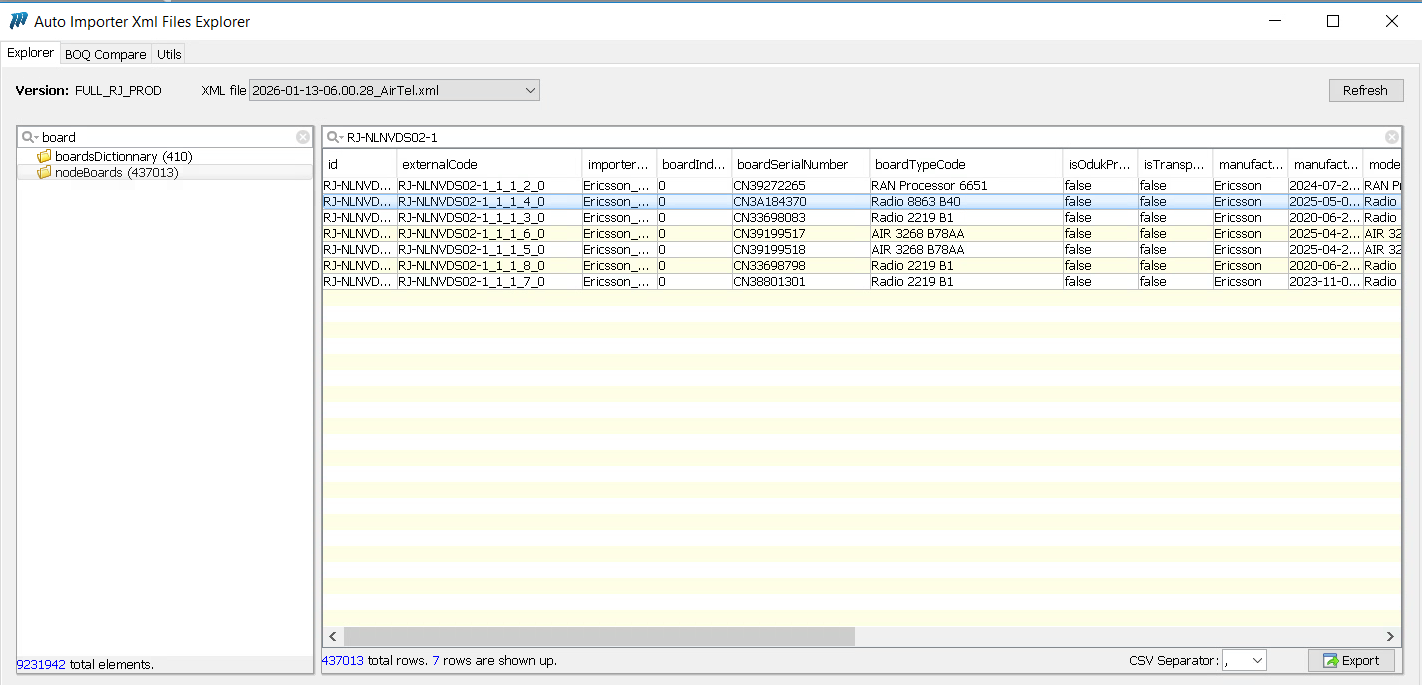Click the app logo in title bar
The height and width of the screenshot is (685, 1422).
(x=18, y=21)
